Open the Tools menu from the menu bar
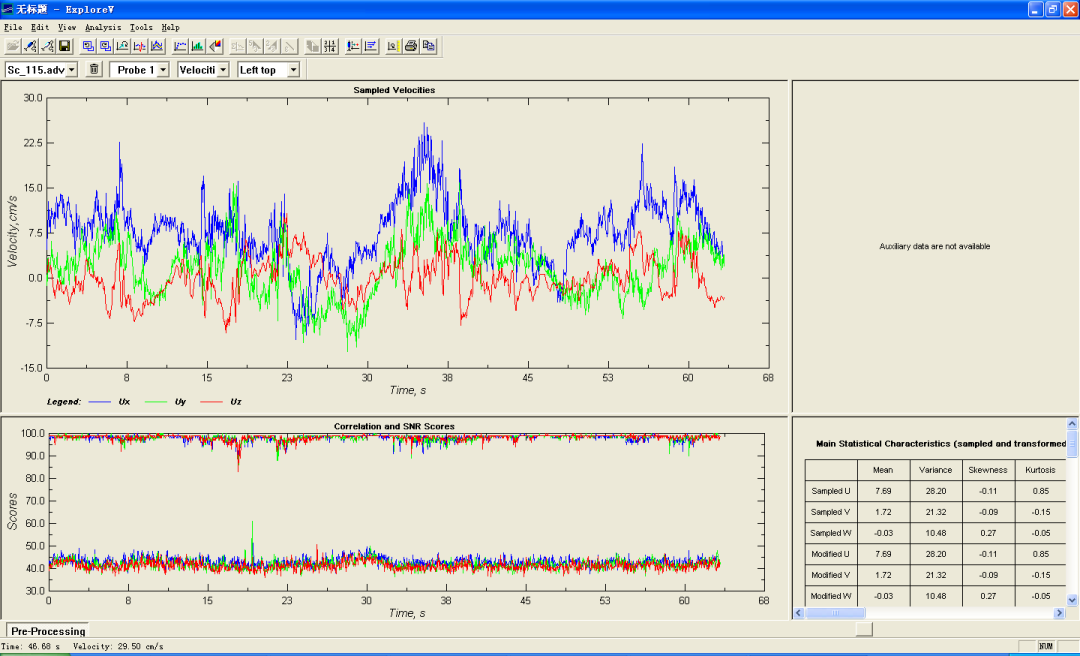This screenshot has height=656, width=1080. (x=140, y=27)
